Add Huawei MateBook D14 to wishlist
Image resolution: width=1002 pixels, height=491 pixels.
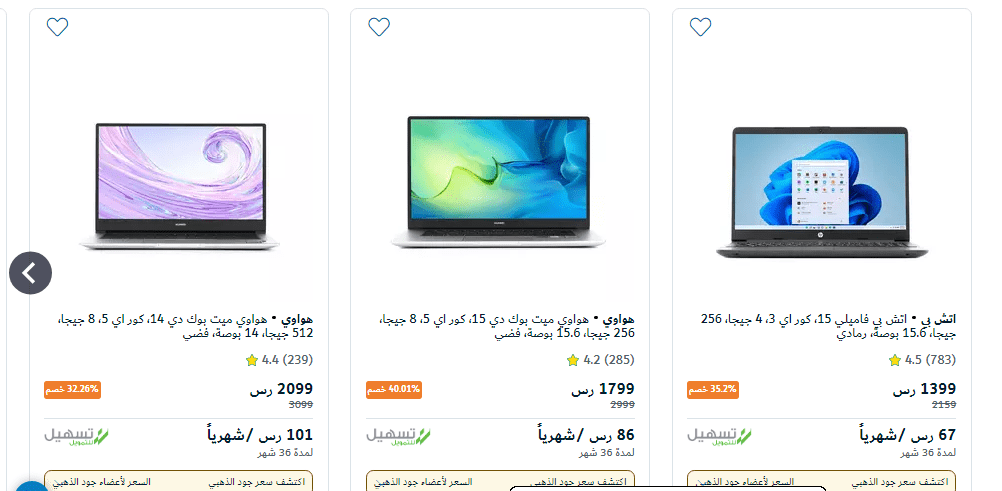[58, 27]
